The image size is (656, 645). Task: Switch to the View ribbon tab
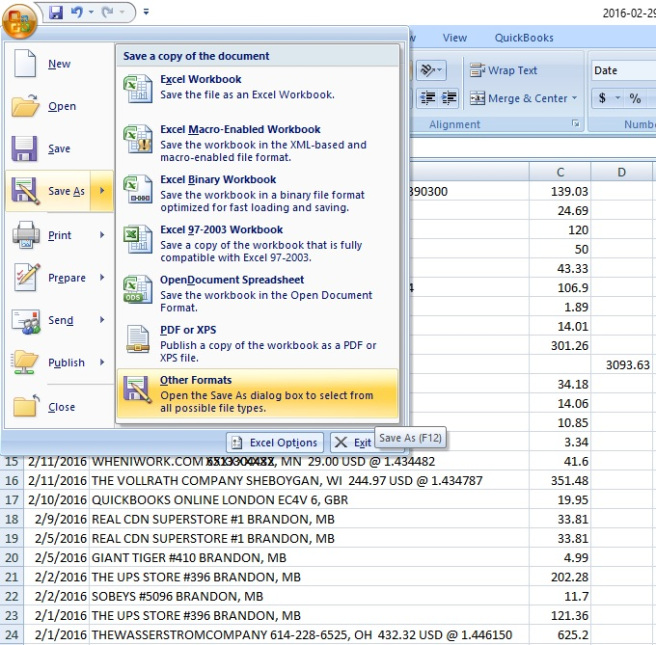[455, 38]
